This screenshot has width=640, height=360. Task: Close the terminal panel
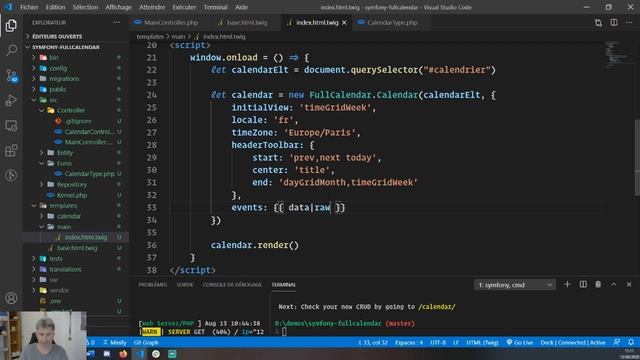(x=629, y=284)
